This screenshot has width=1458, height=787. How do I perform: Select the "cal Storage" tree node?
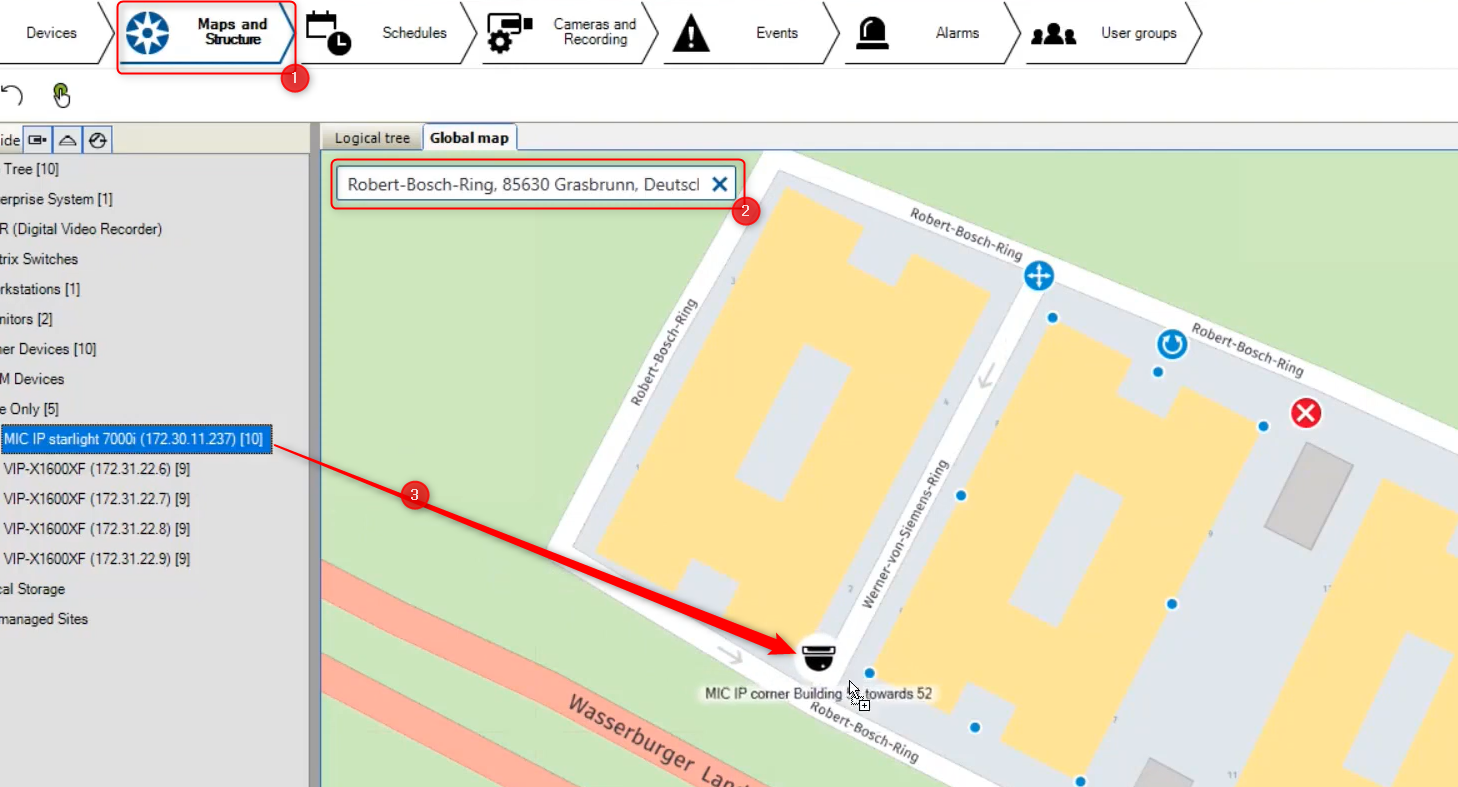[33, 589]
